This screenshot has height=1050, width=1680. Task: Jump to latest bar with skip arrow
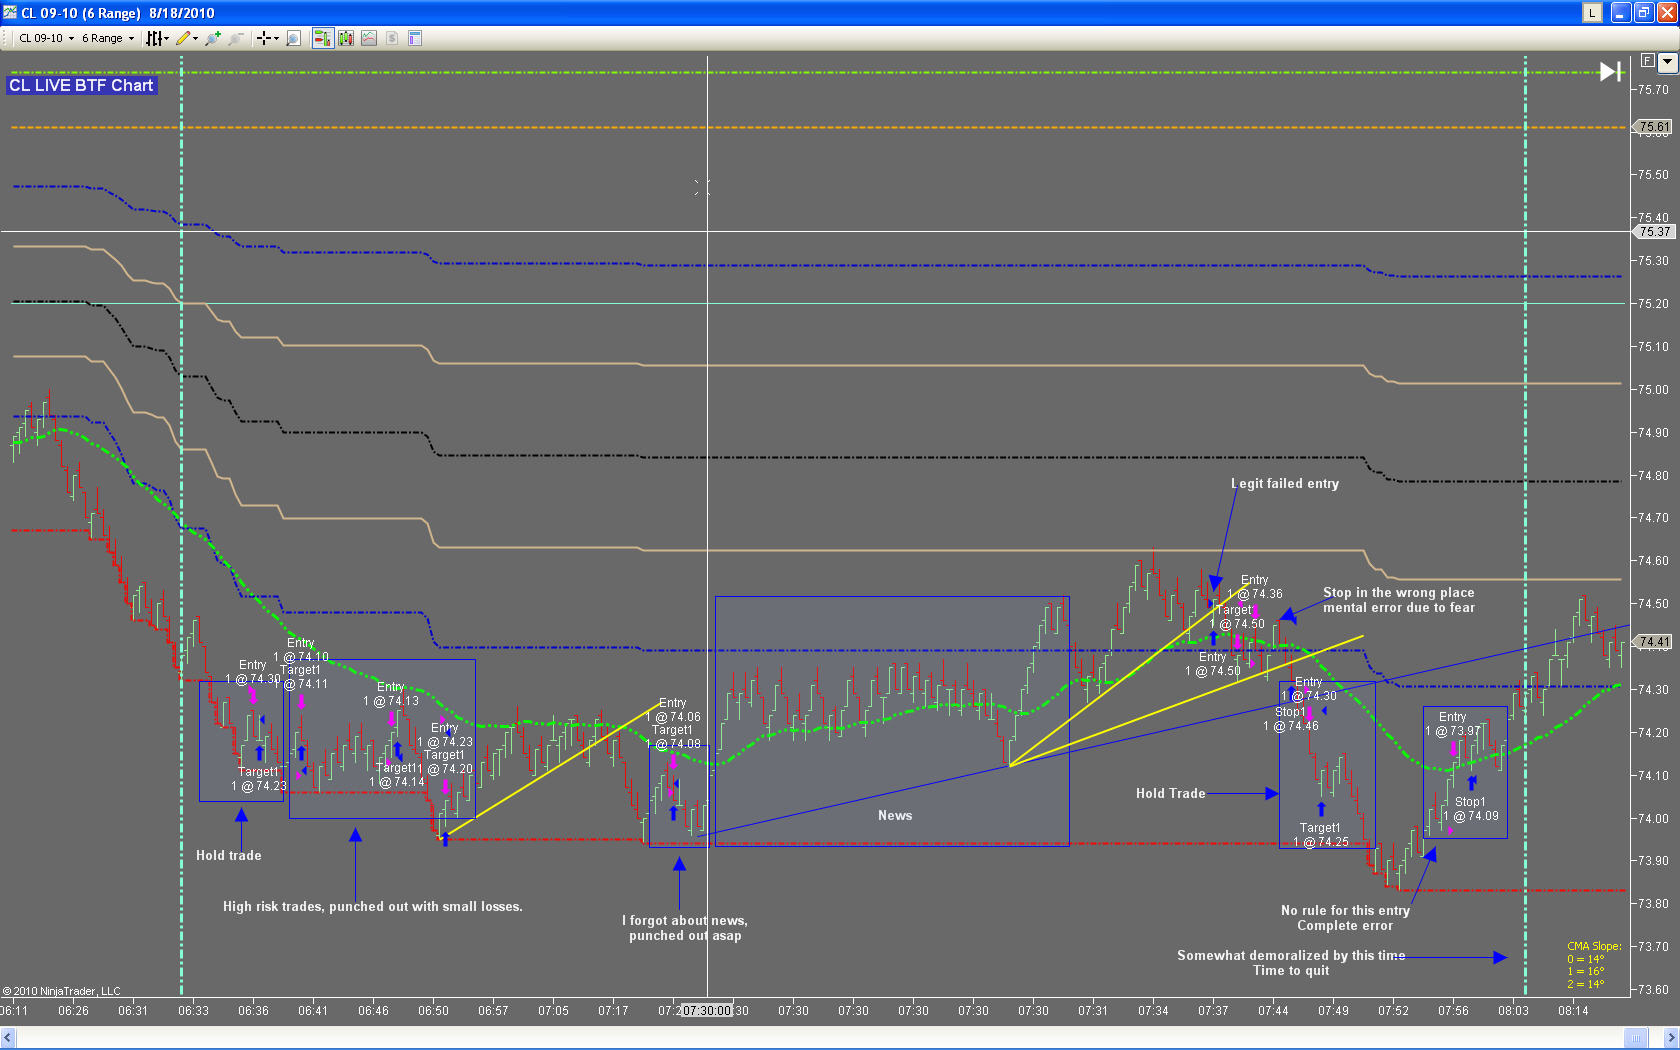pos(1610,72)
